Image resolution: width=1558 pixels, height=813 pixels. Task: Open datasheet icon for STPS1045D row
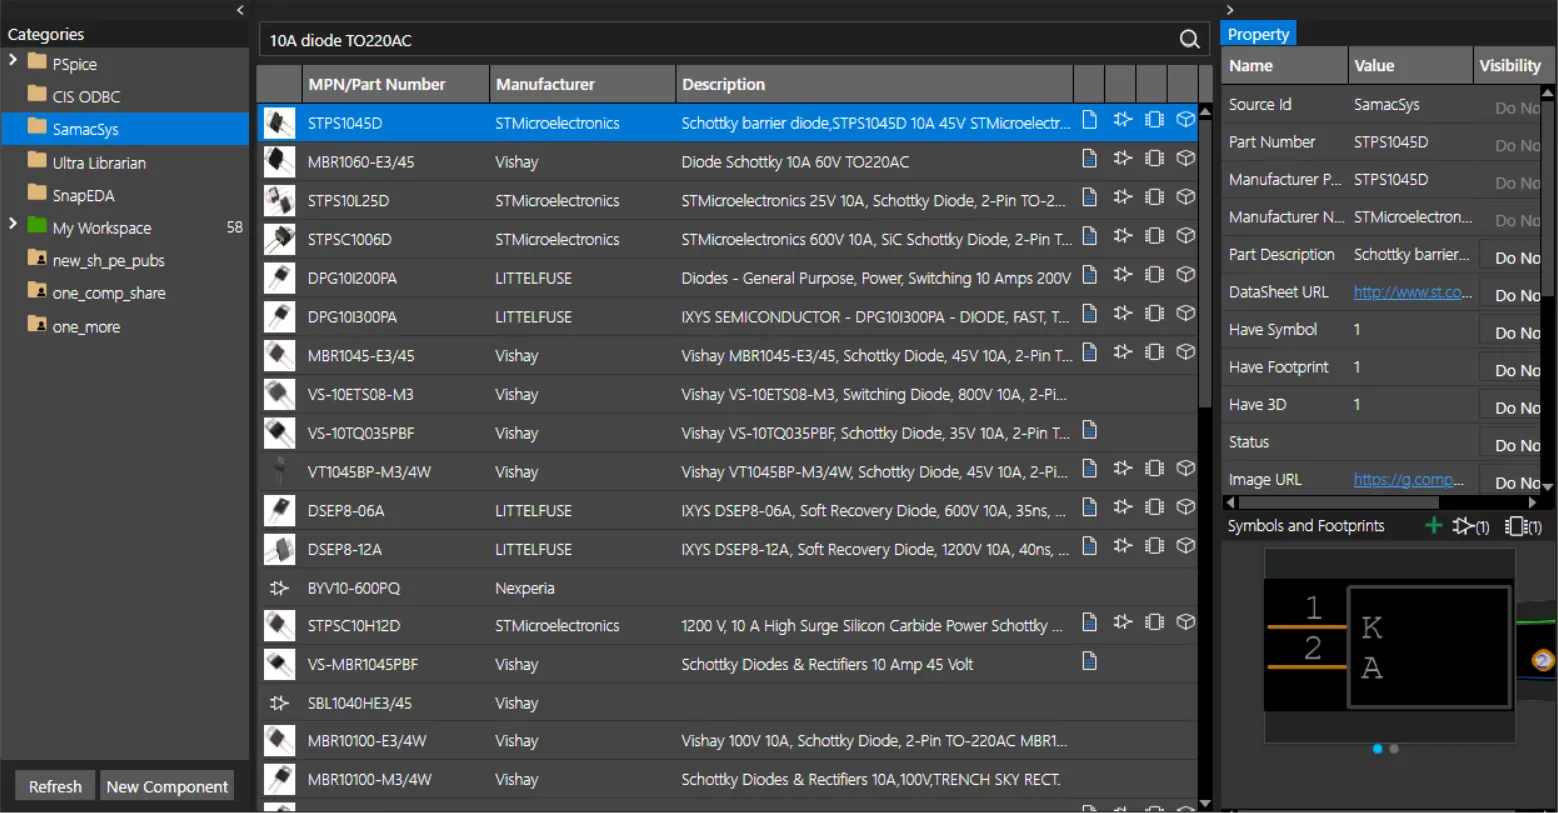[1090, 120]
